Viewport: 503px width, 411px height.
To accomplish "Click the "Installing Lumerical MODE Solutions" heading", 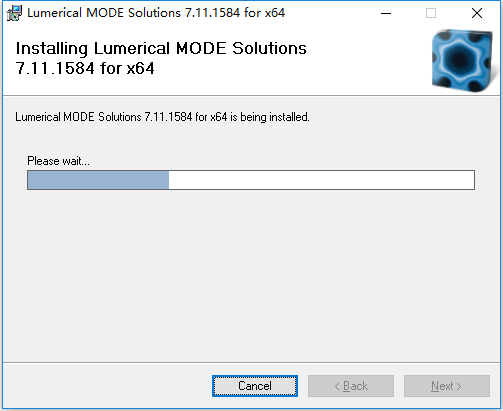I will pyautogui.click(x=161, y=49).
